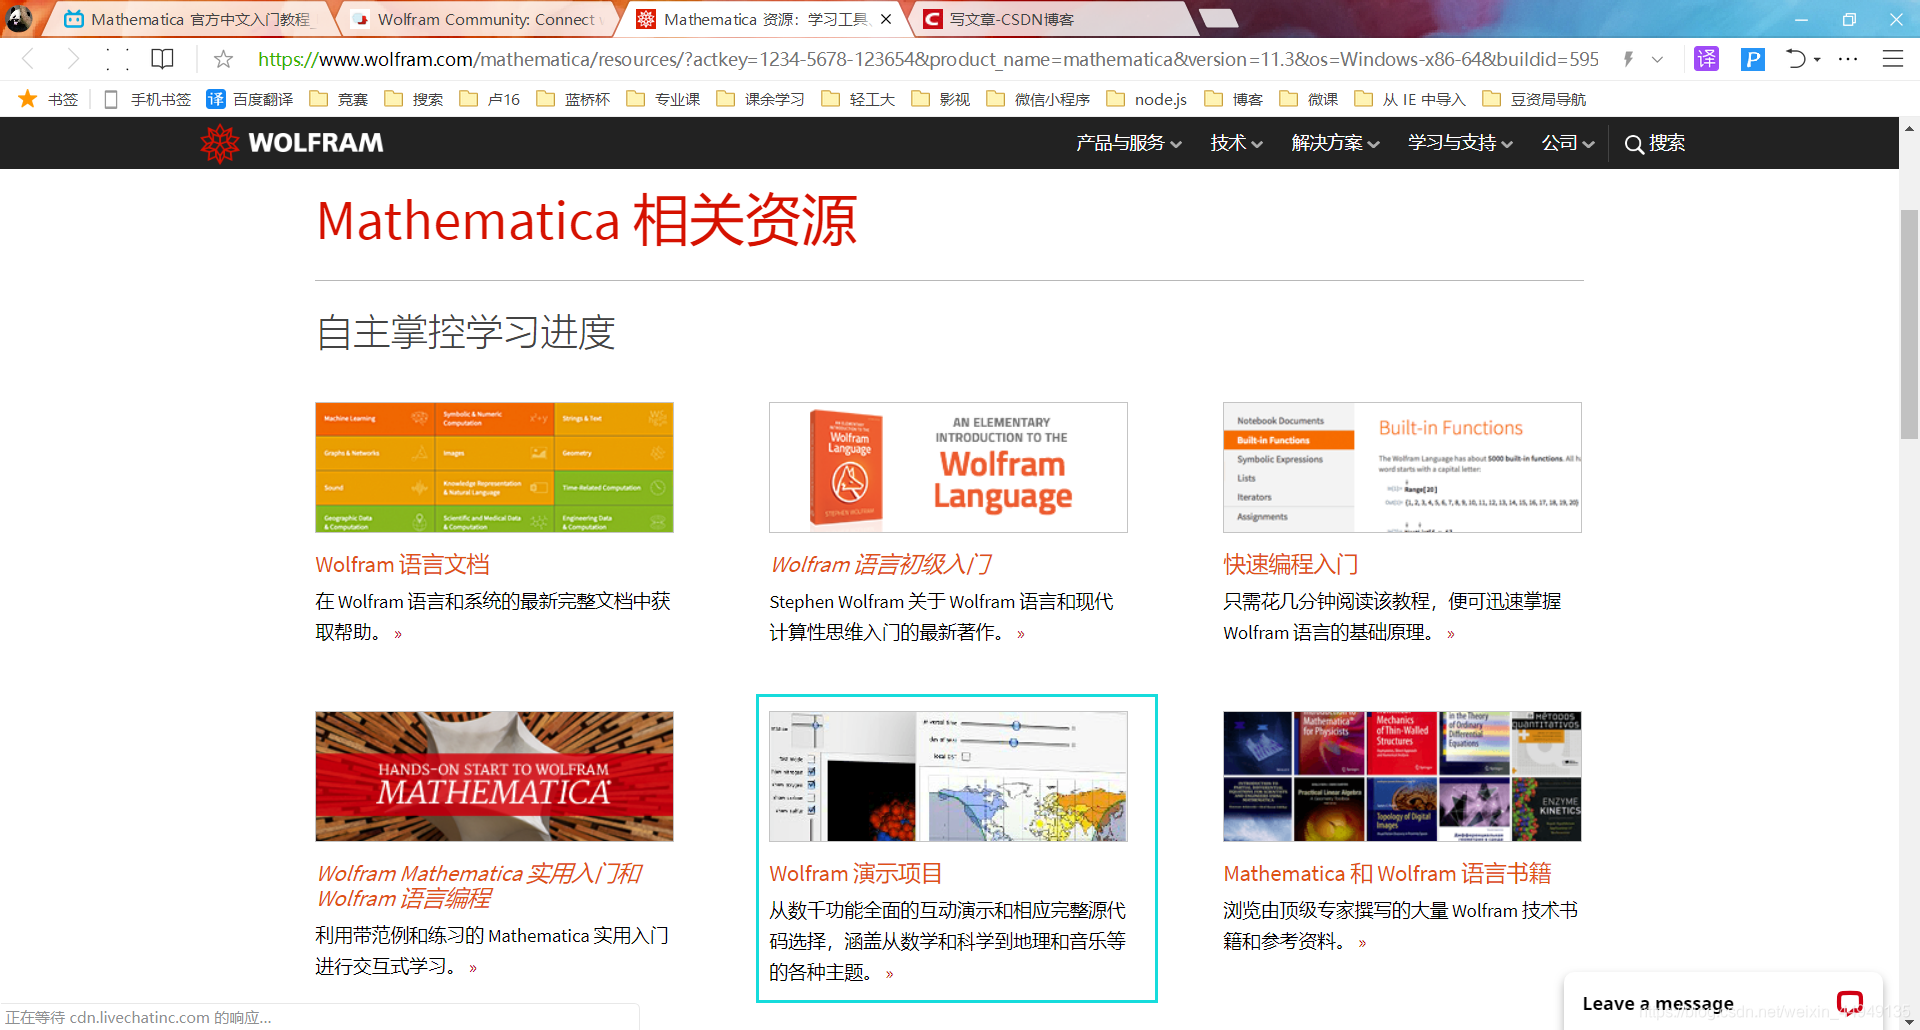Bookmark this page with the star icon
The height and width of the screenshot is (1030, 1920).
(x=224, y=59)
